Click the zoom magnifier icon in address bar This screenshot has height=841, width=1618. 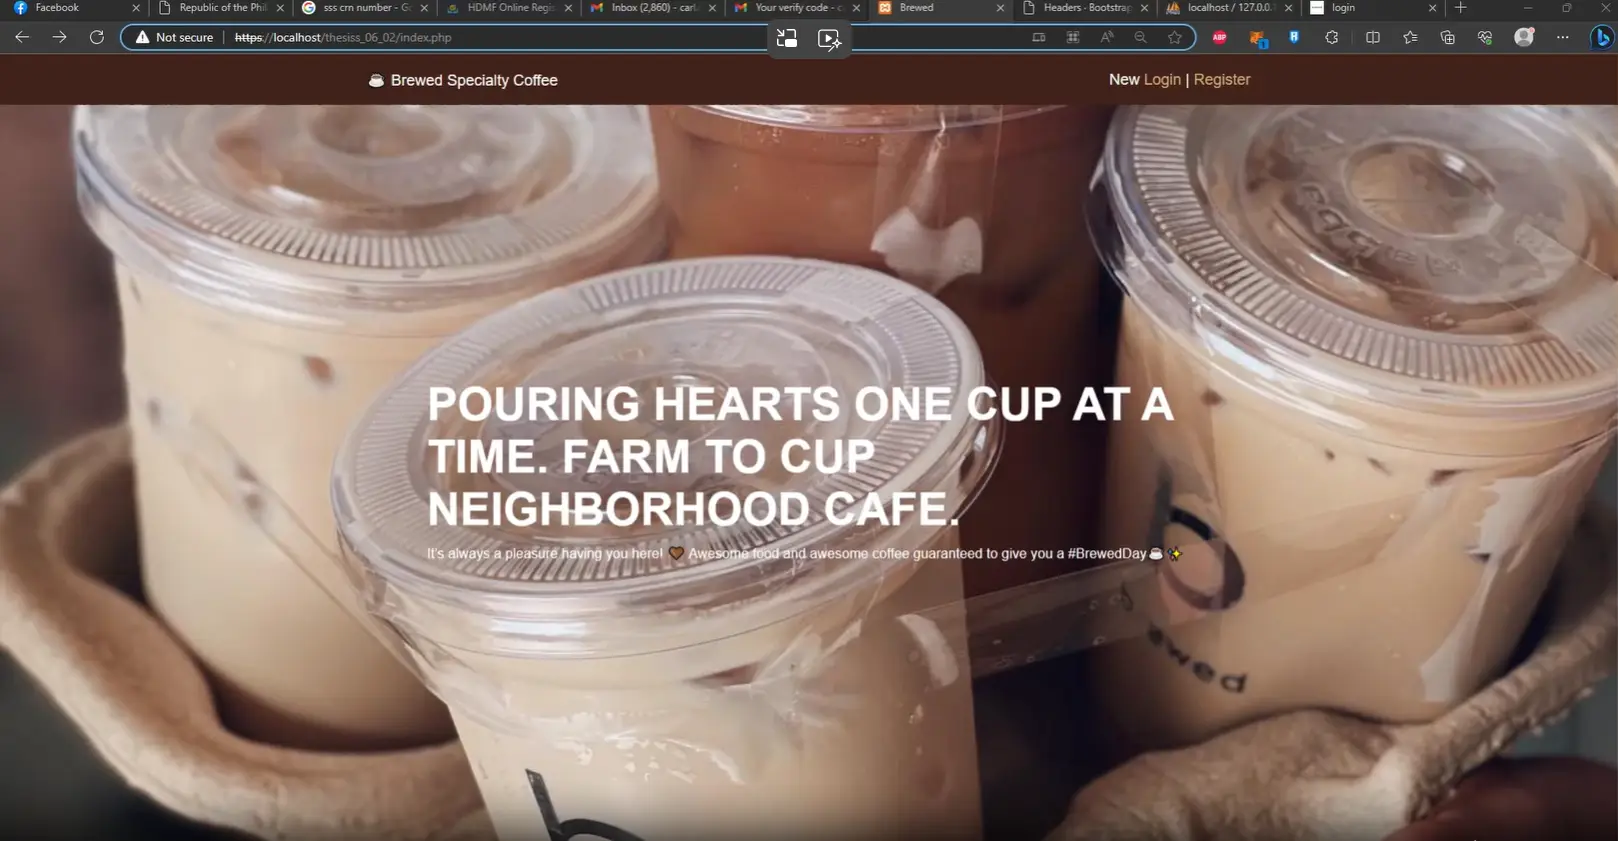click(1141, 37)
